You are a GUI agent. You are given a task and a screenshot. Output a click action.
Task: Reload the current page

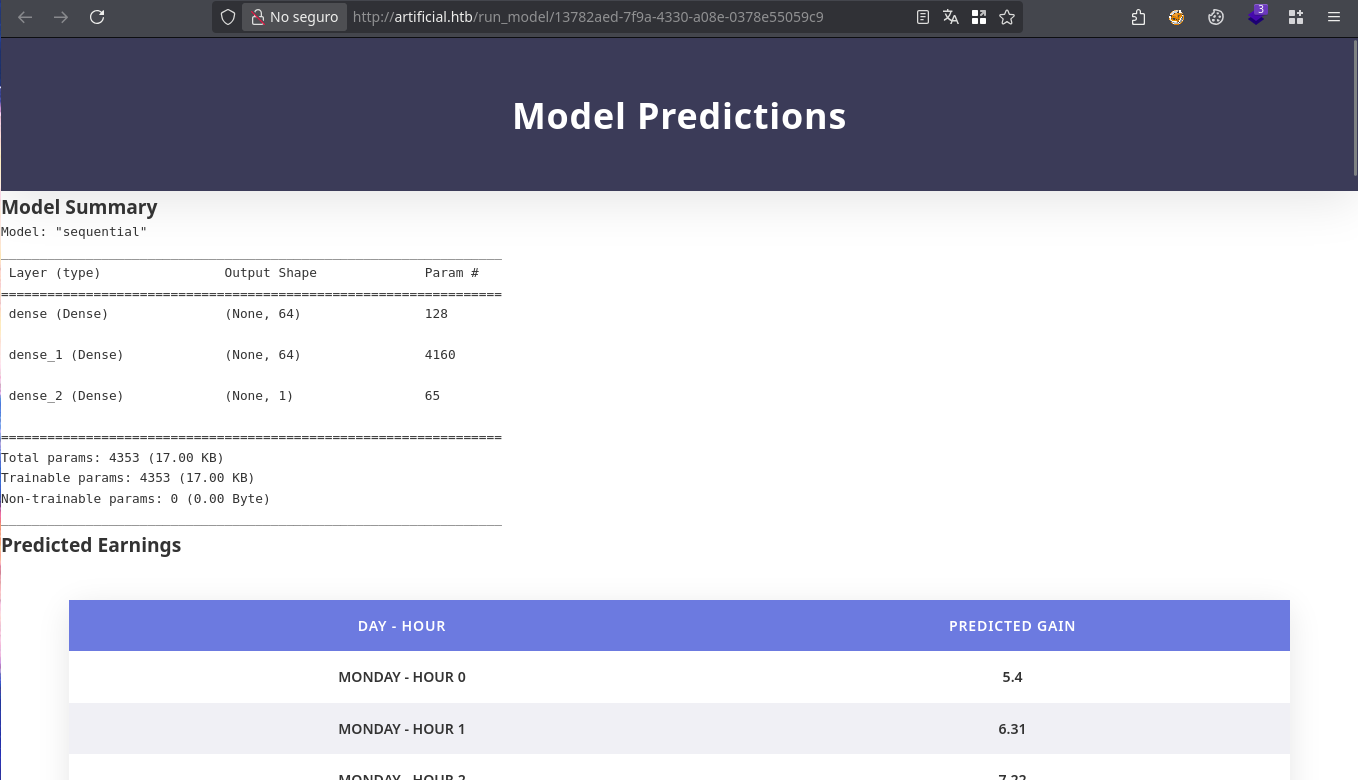tap(97, 17)
